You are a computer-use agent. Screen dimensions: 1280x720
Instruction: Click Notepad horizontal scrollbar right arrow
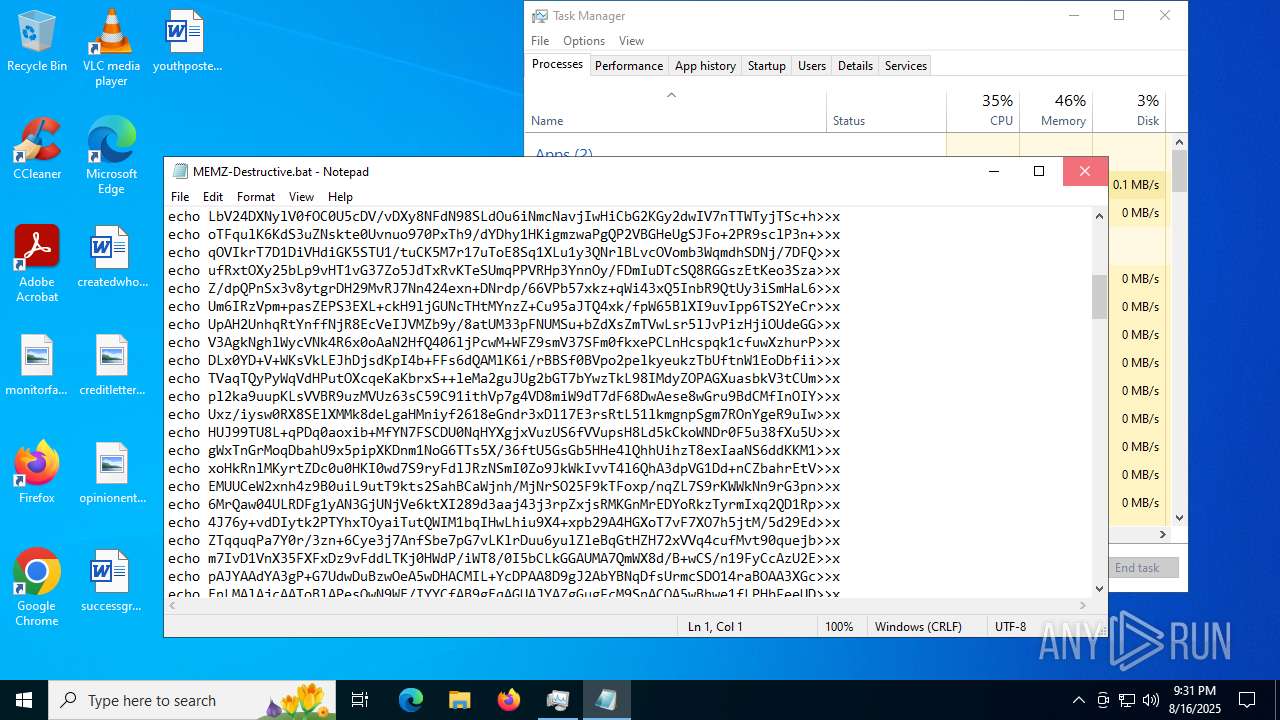[1084, 605]
